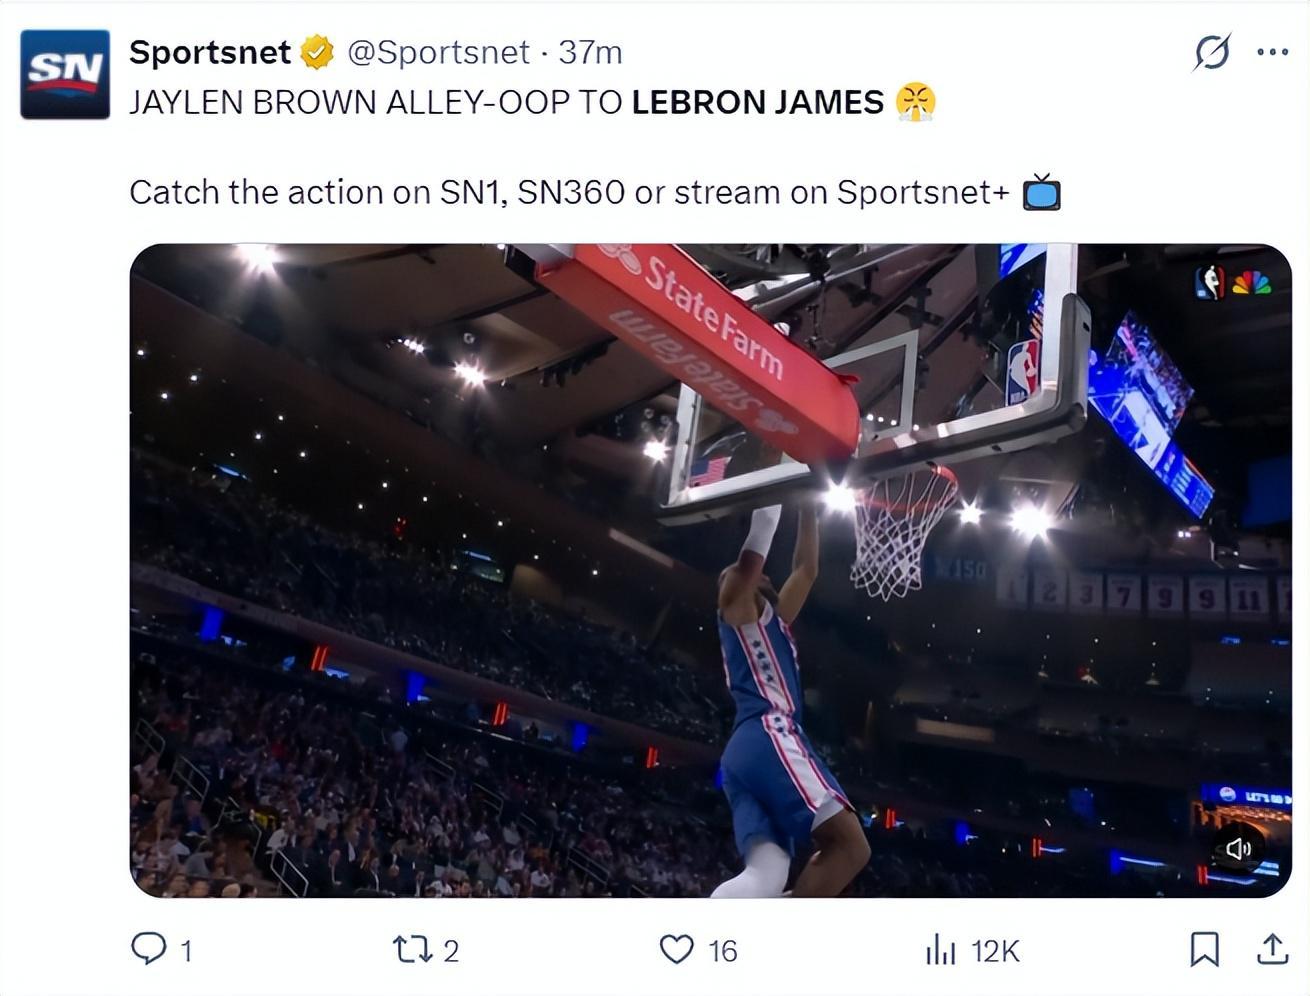Bookmark this Sportsnet post
This screenshot has width=1310, height=996.
(x=1204, y=949)
